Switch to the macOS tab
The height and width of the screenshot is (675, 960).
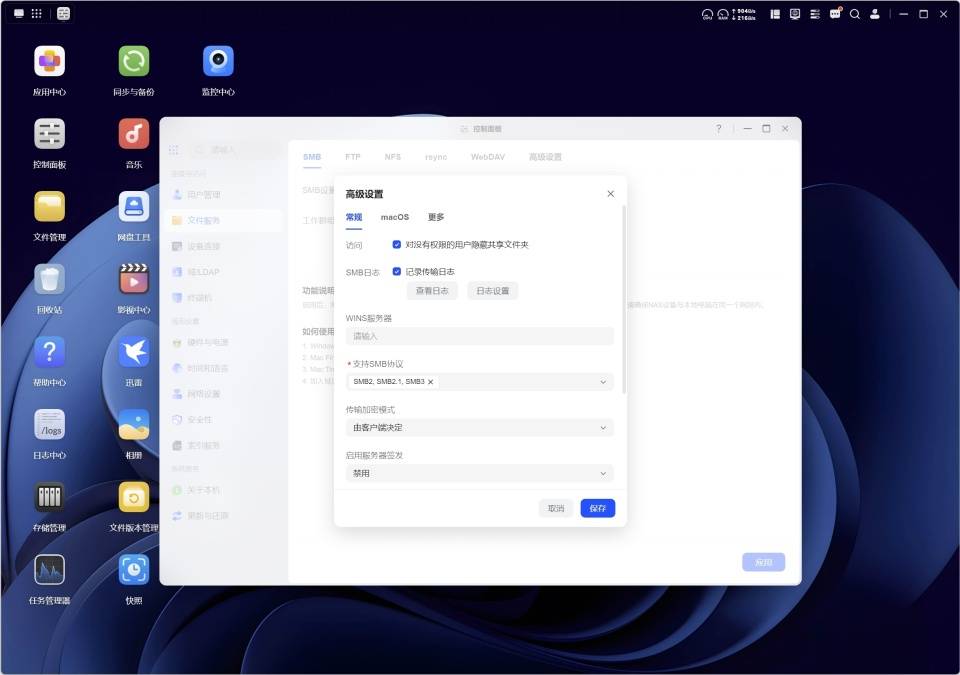395,217
